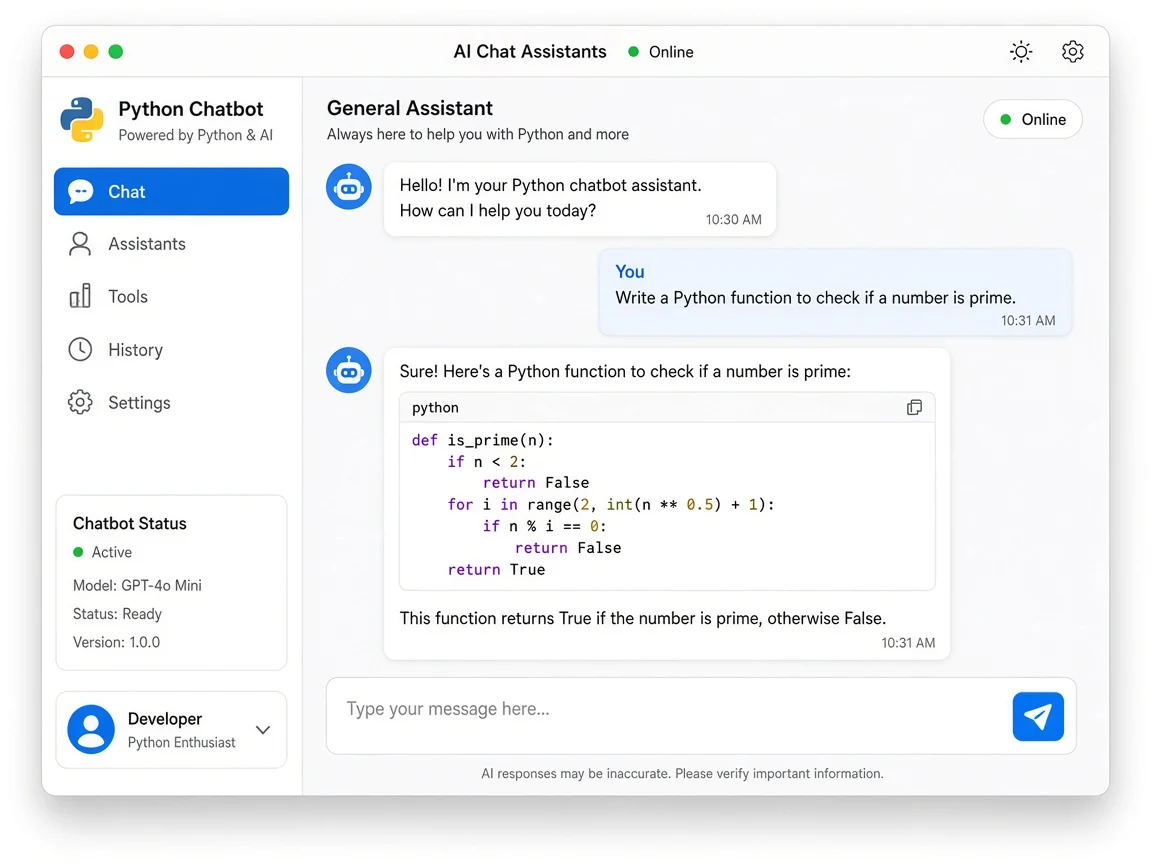Click the 'You' label in the user message
1152x864 pixels.
point(630,272)
